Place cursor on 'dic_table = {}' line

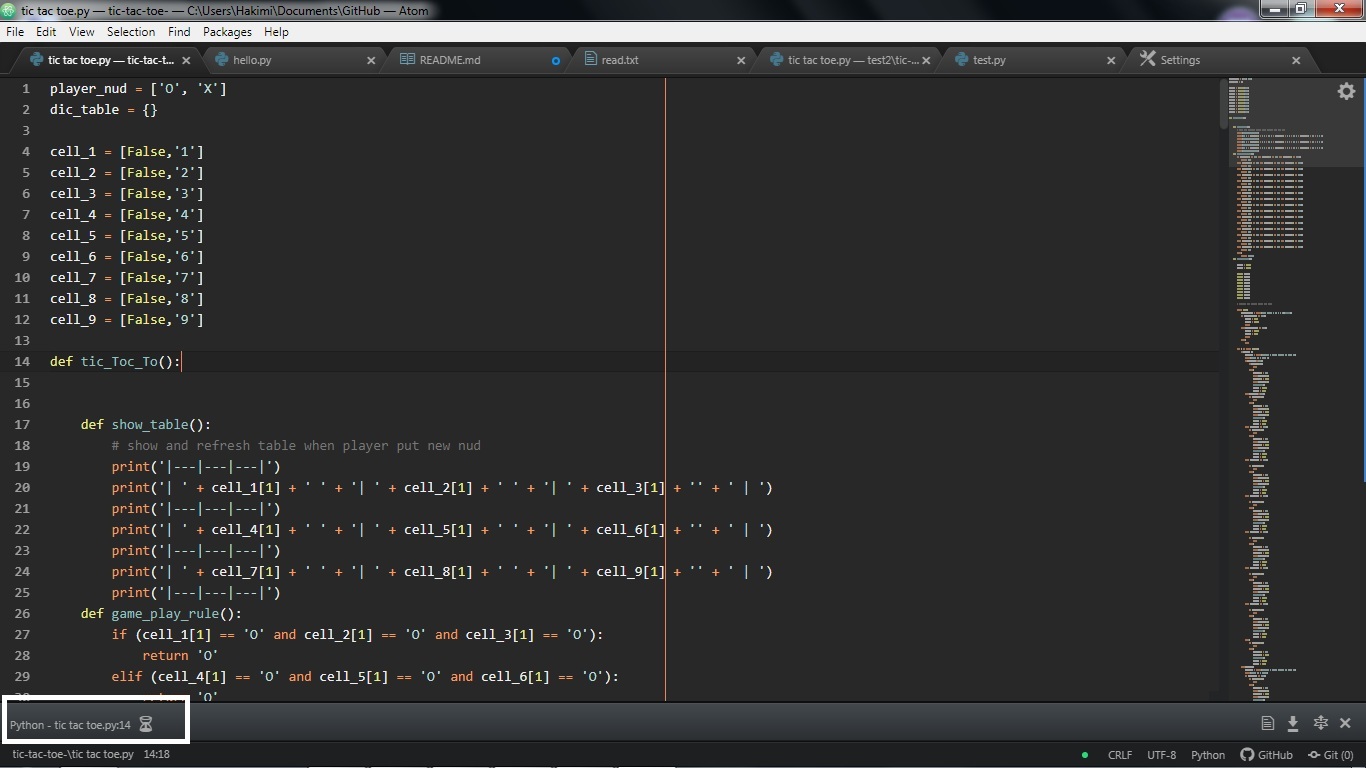click(x=104, y=110)
